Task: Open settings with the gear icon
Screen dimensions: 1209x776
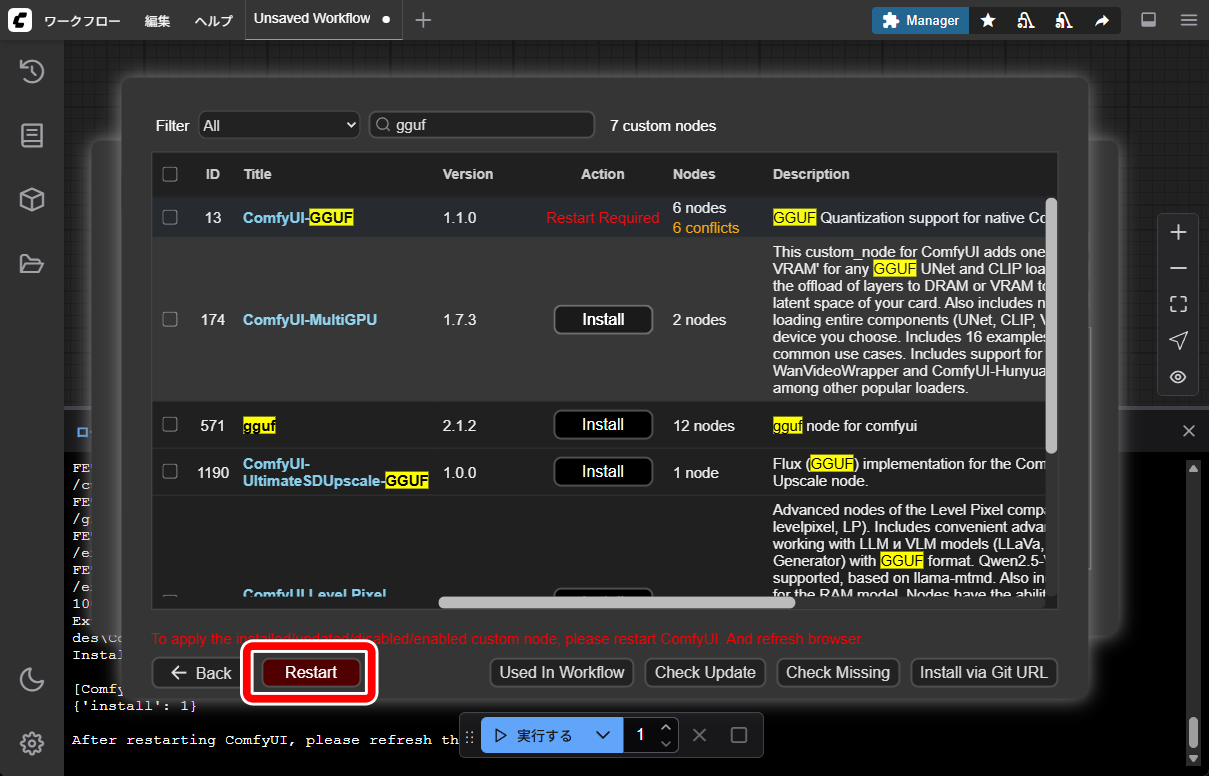Action: tap(32, 743)
